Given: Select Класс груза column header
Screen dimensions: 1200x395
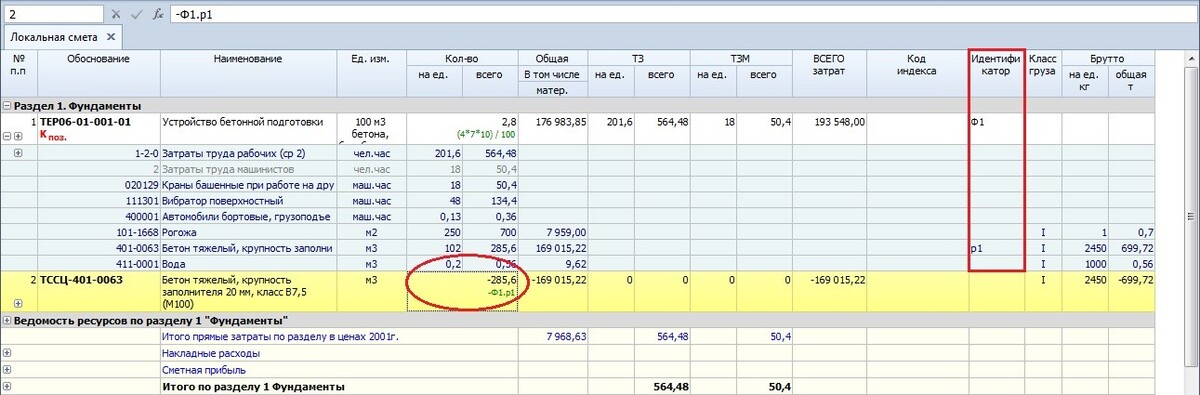Looking at the screenshot, I should (1043, 73).
